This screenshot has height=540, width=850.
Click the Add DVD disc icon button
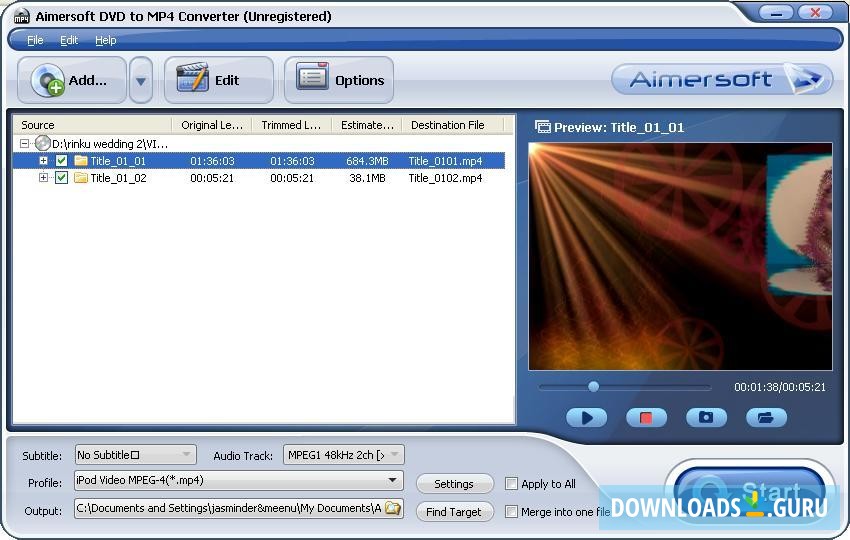(x=72, y=80)
